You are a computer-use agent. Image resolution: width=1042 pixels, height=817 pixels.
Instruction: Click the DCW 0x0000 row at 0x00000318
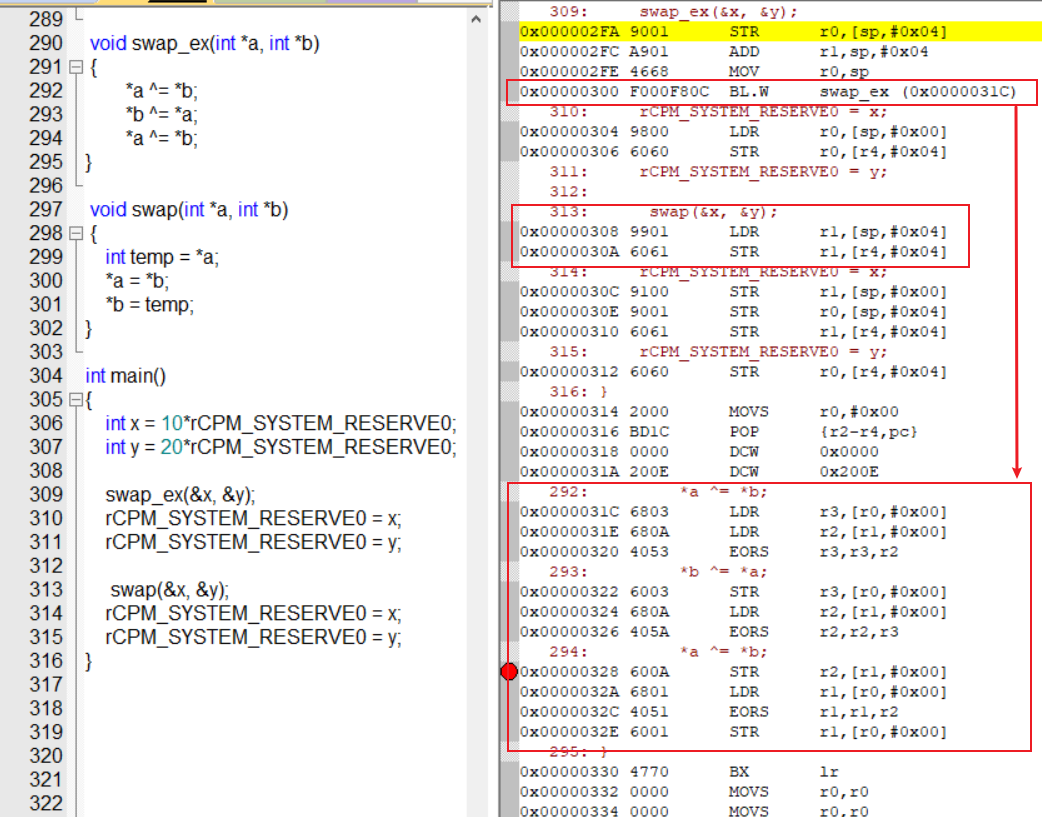[780, 451]
